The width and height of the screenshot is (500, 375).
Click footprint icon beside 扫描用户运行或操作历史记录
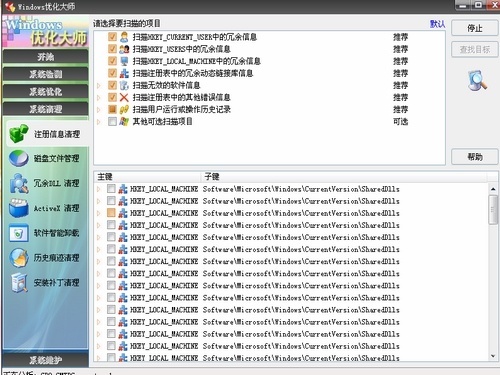pyautogui.click(x=124, y=109)
